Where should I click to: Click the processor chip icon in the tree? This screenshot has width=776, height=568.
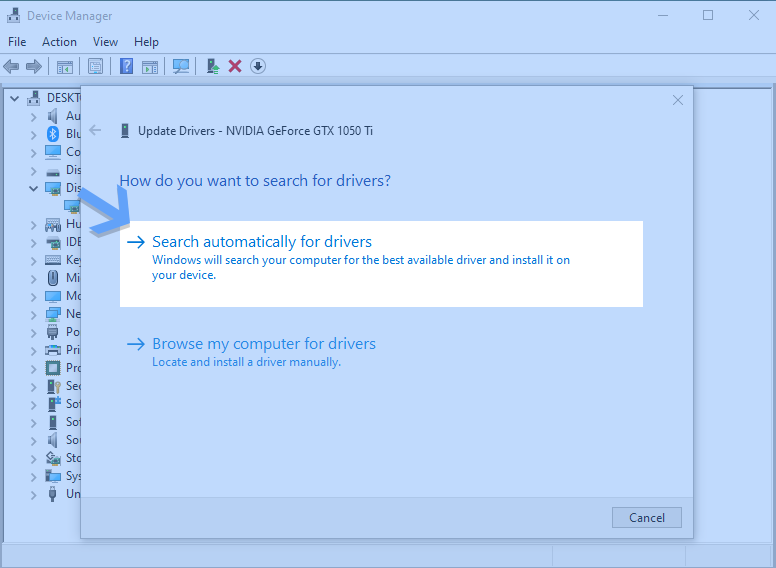pyautogui.click(x=53, y=368)
